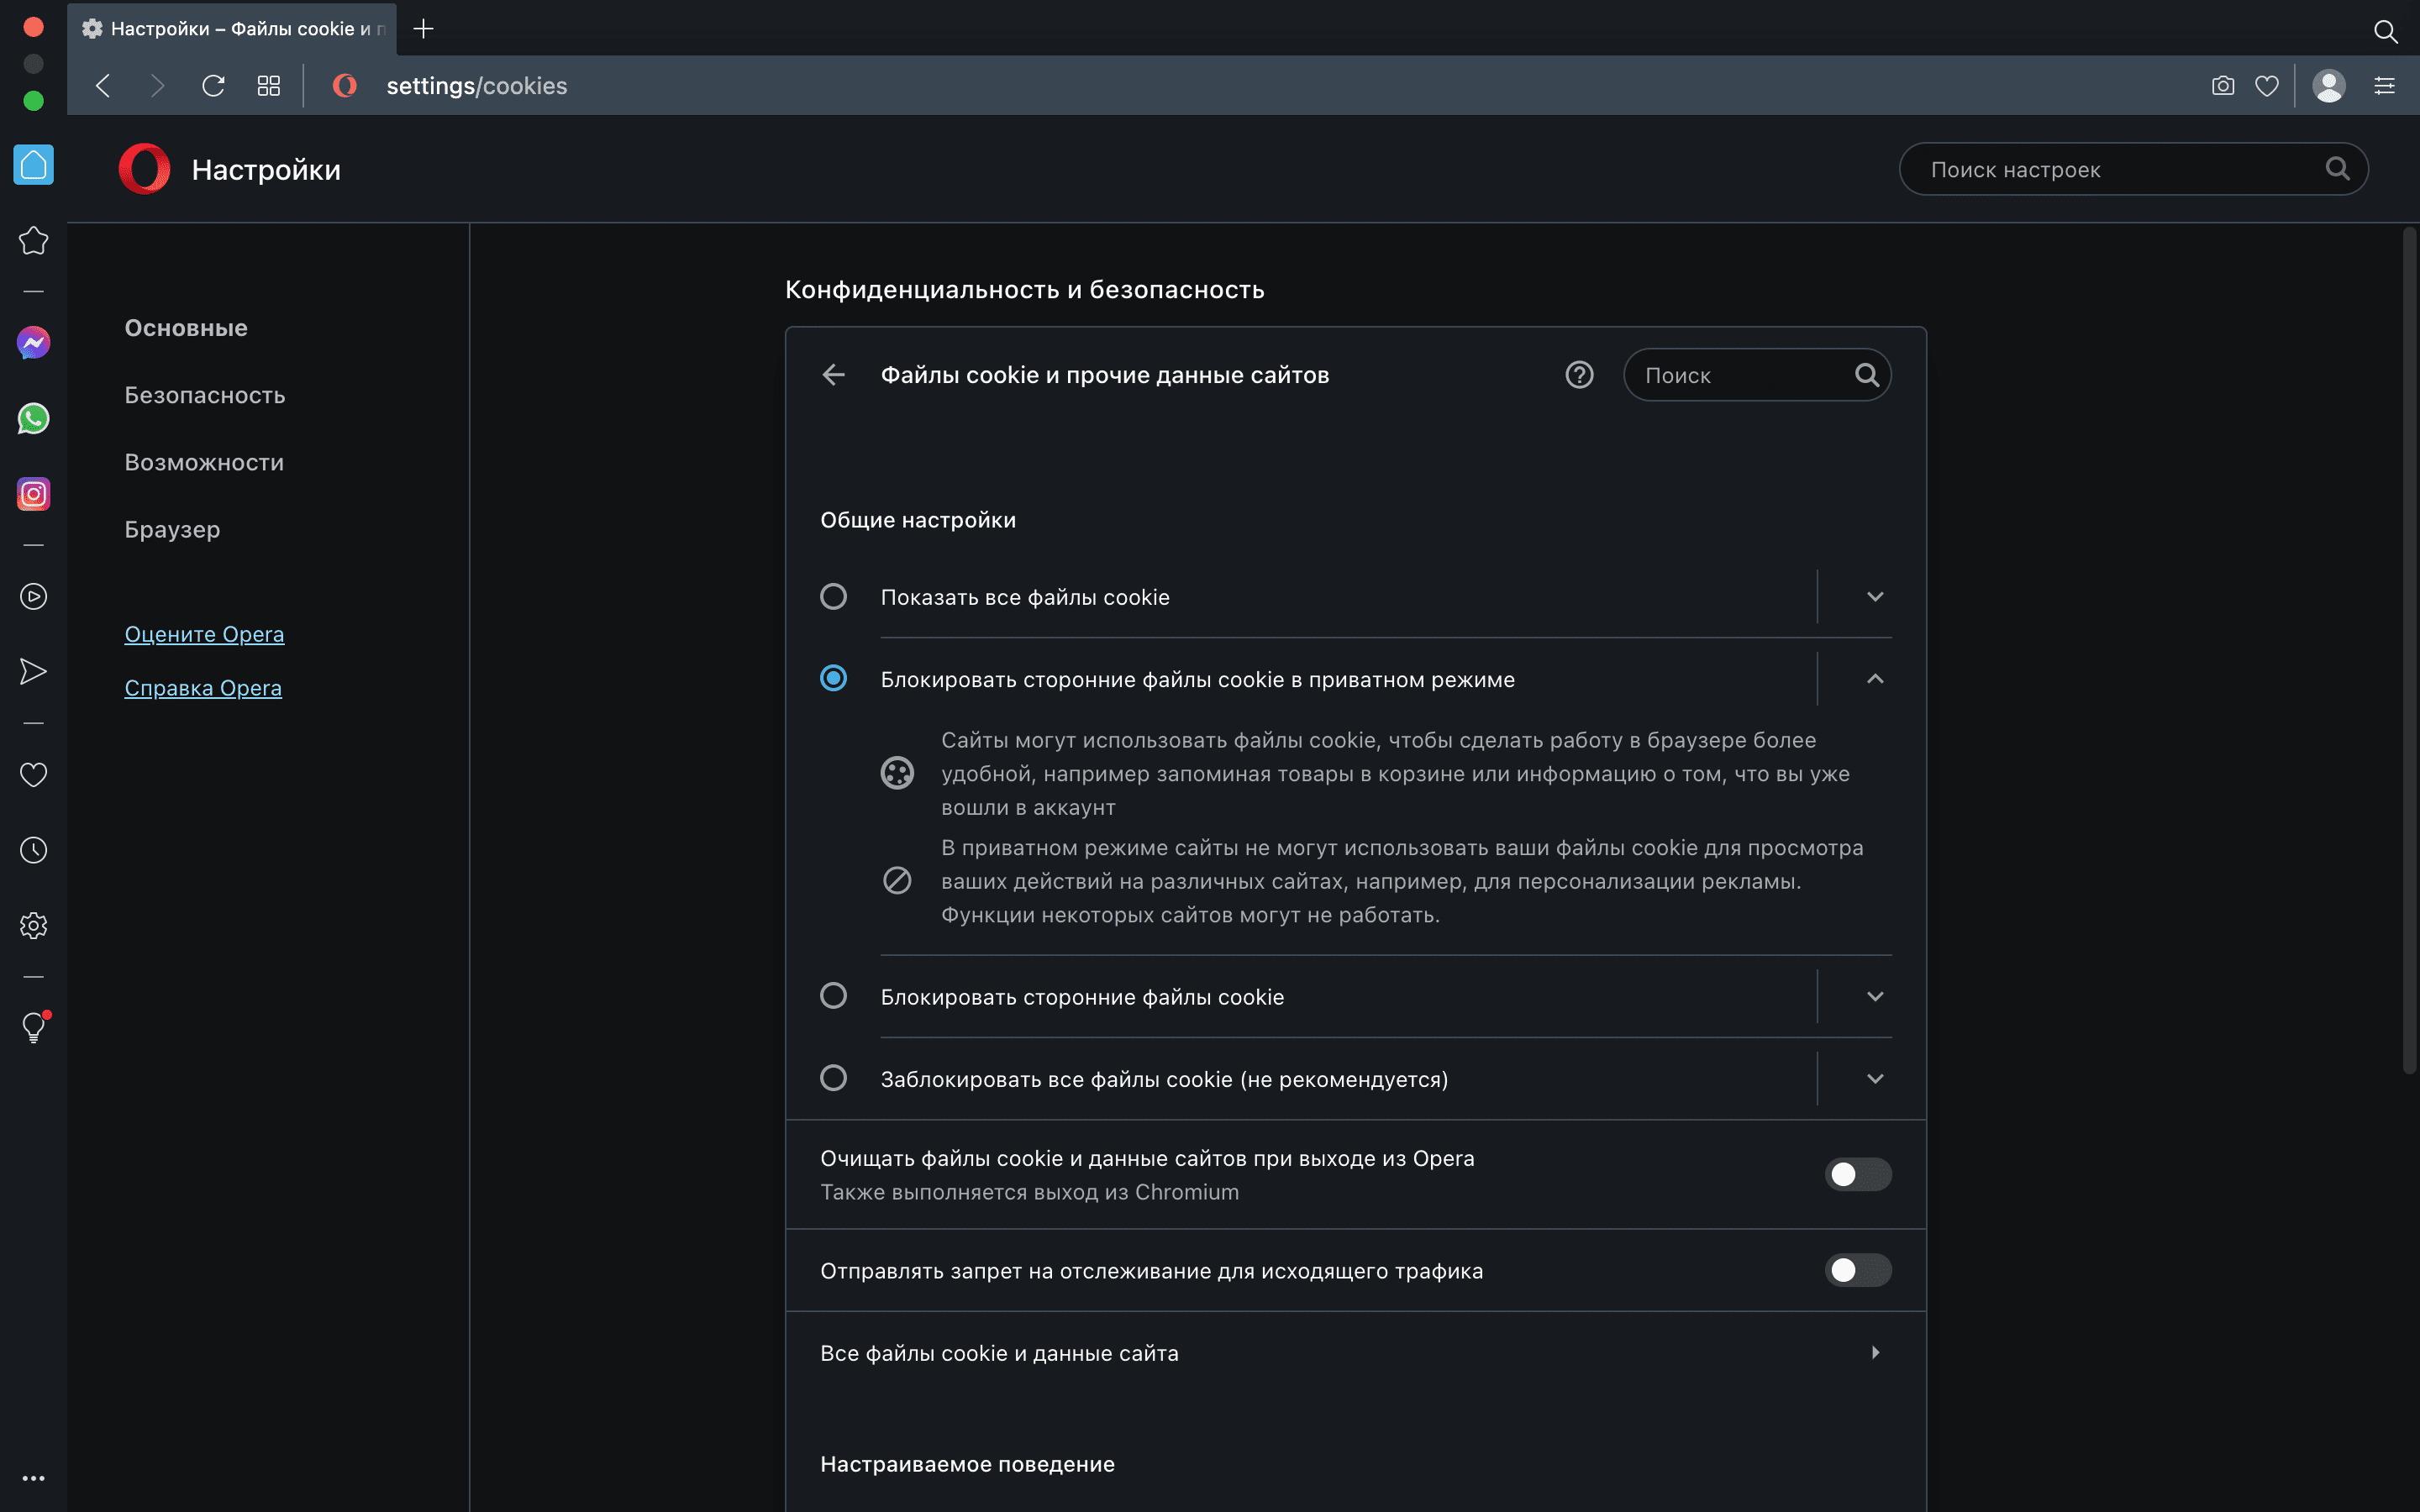Enable the do-not-track request toggle
The image size is (2420, 1512).
point(1857,1270)
